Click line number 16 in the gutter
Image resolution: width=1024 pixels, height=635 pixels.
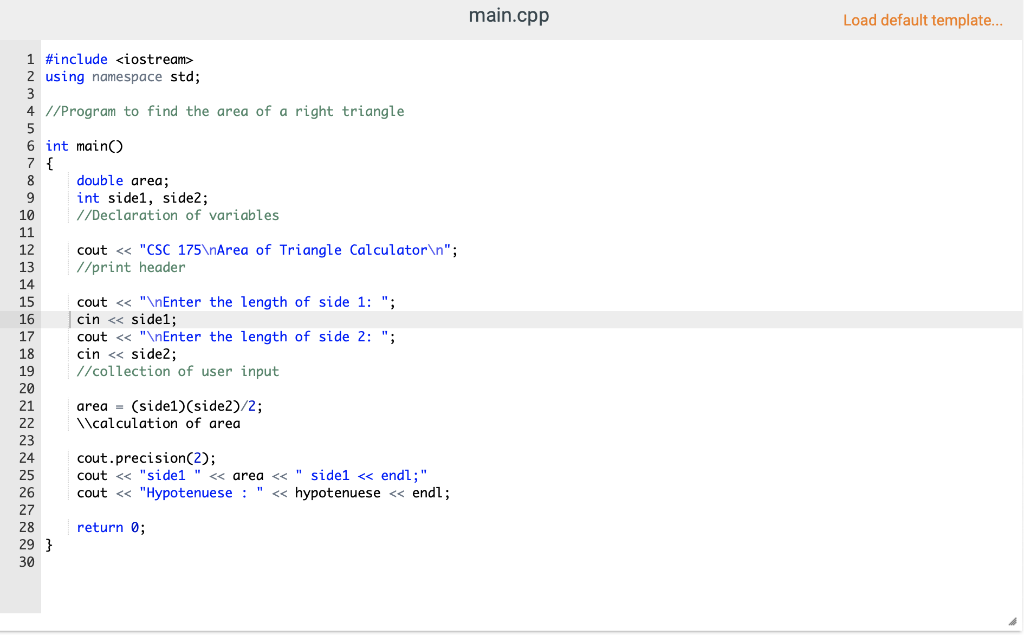27,319
